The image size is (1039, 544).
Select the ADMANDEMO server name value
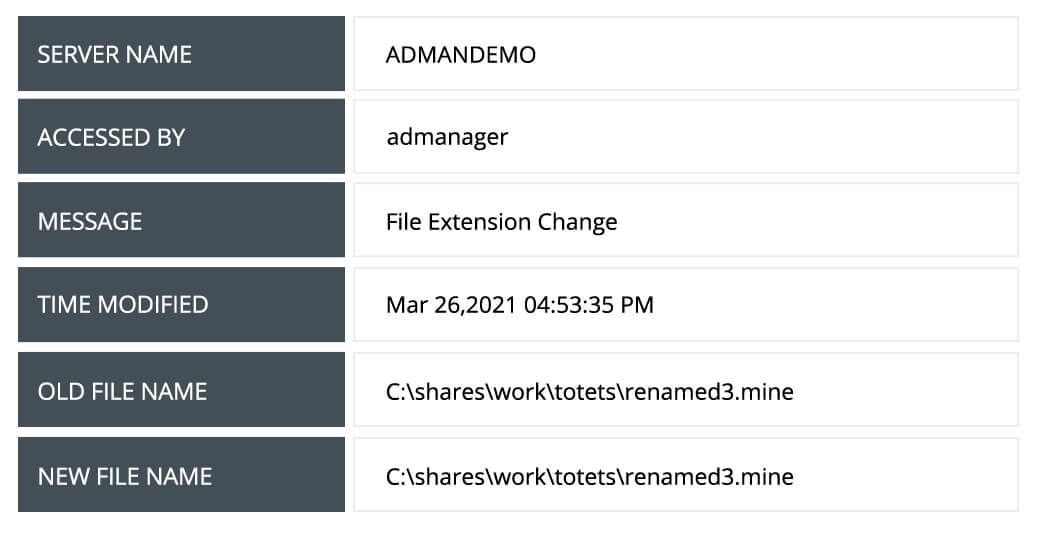click(460, 55)
